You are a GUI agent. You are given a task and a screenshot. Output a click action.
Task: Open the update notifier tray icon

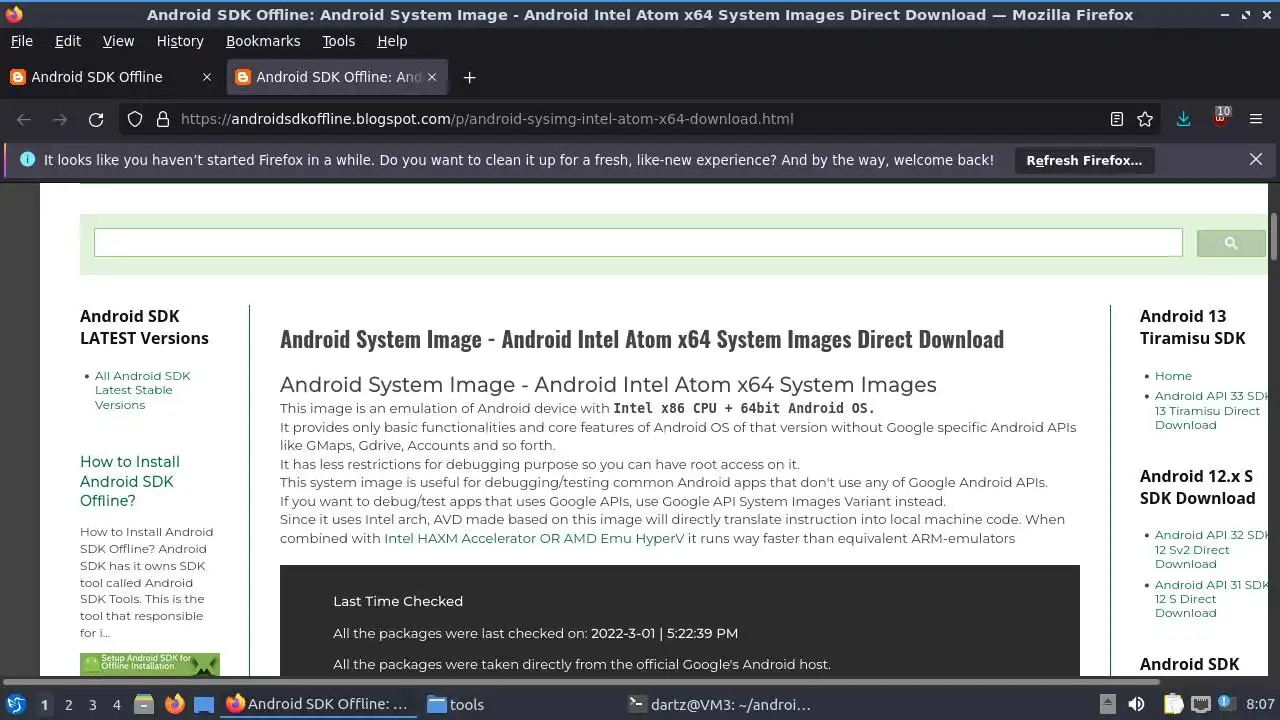(x=1225, y=704)
